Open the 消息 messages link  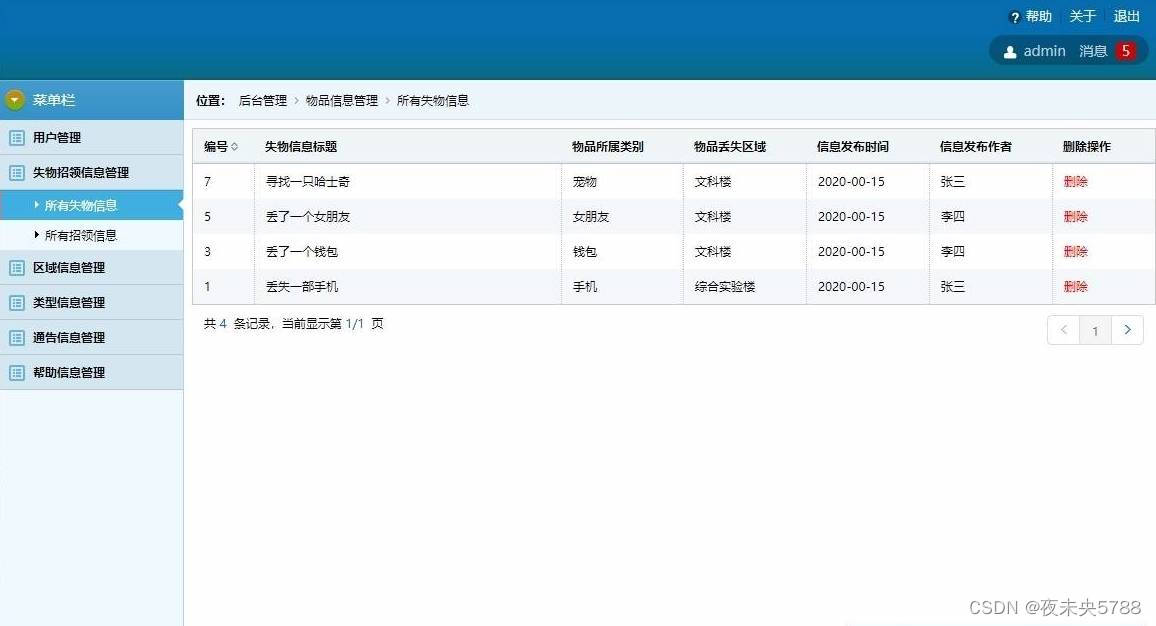[1093, 51]
